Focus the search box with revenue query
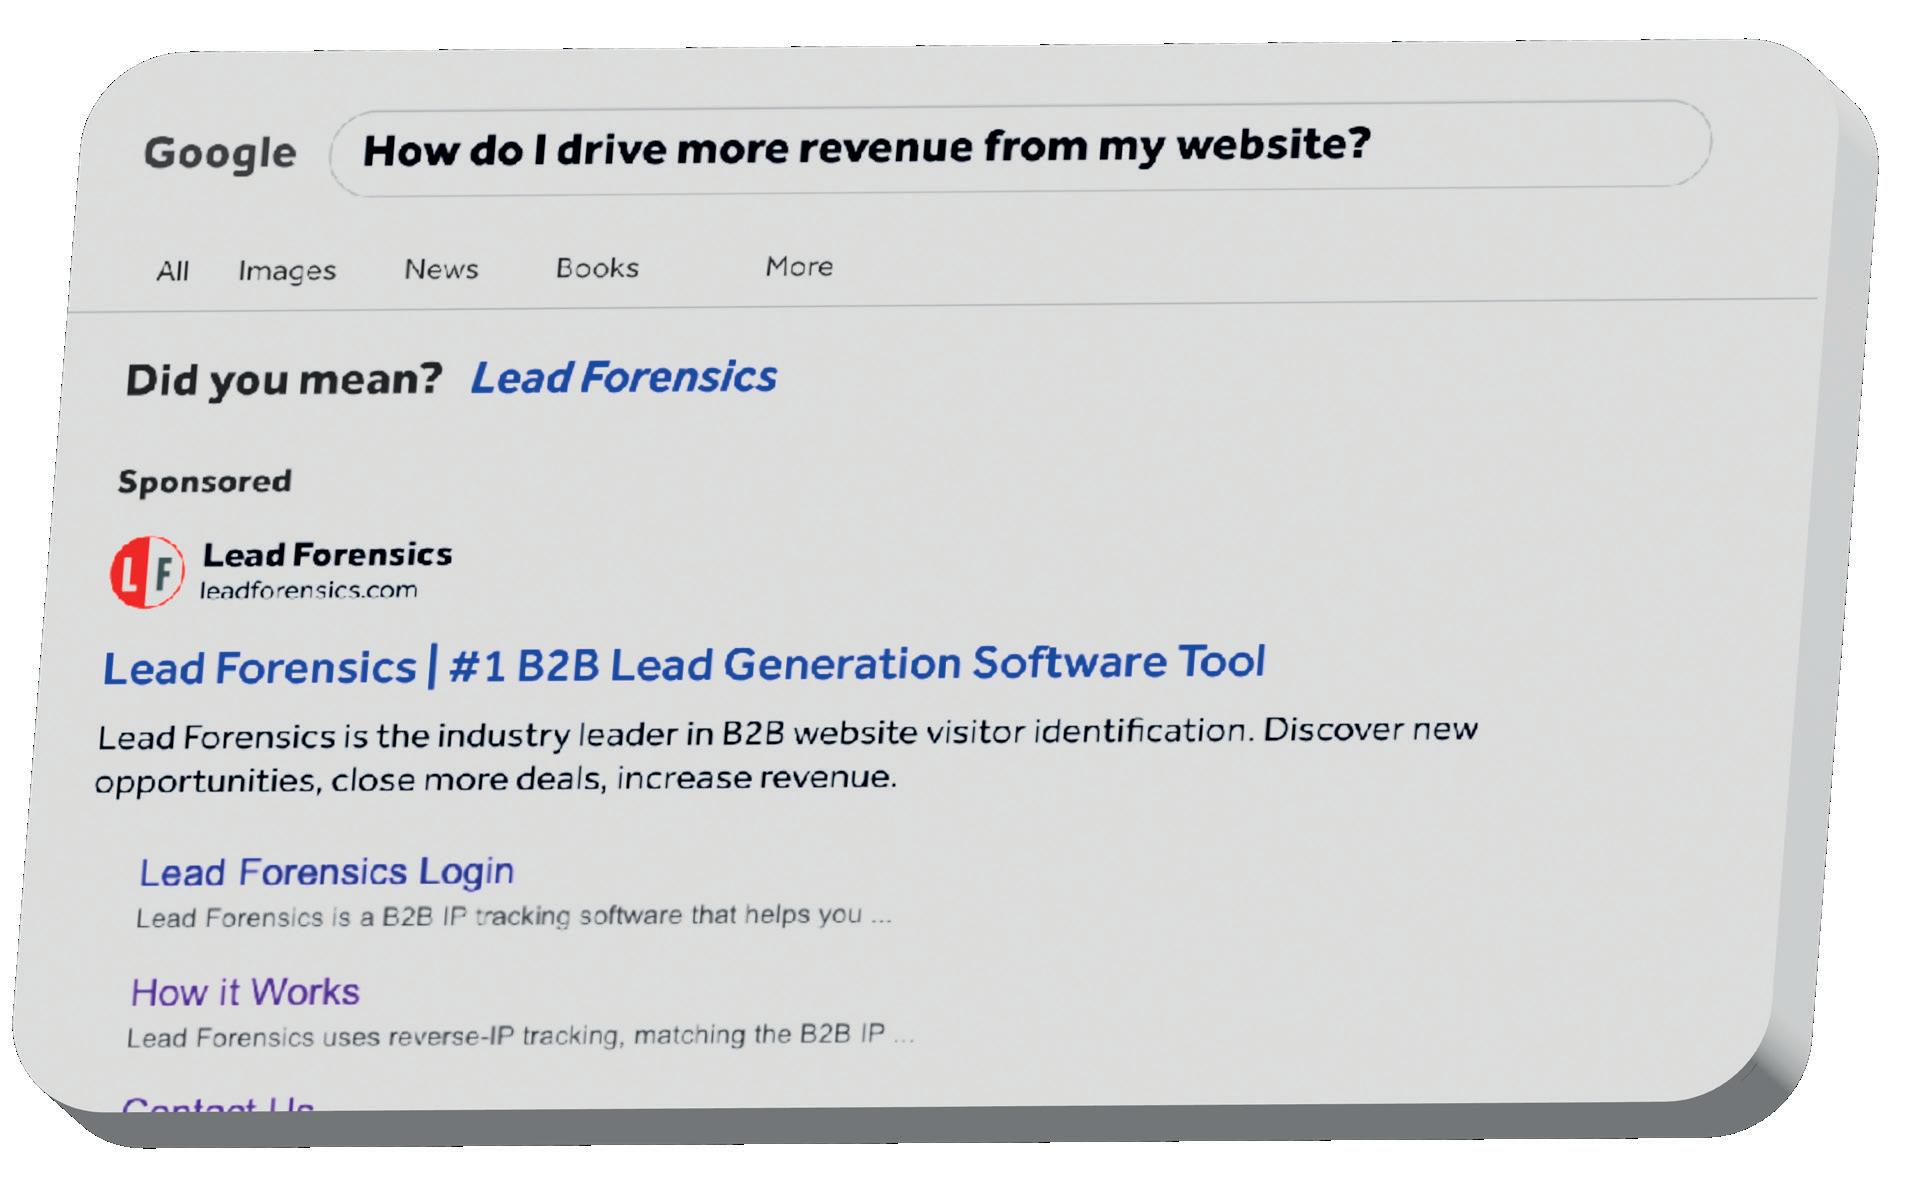The height and width of the screenshot is (1180, 1912). 1020,147
